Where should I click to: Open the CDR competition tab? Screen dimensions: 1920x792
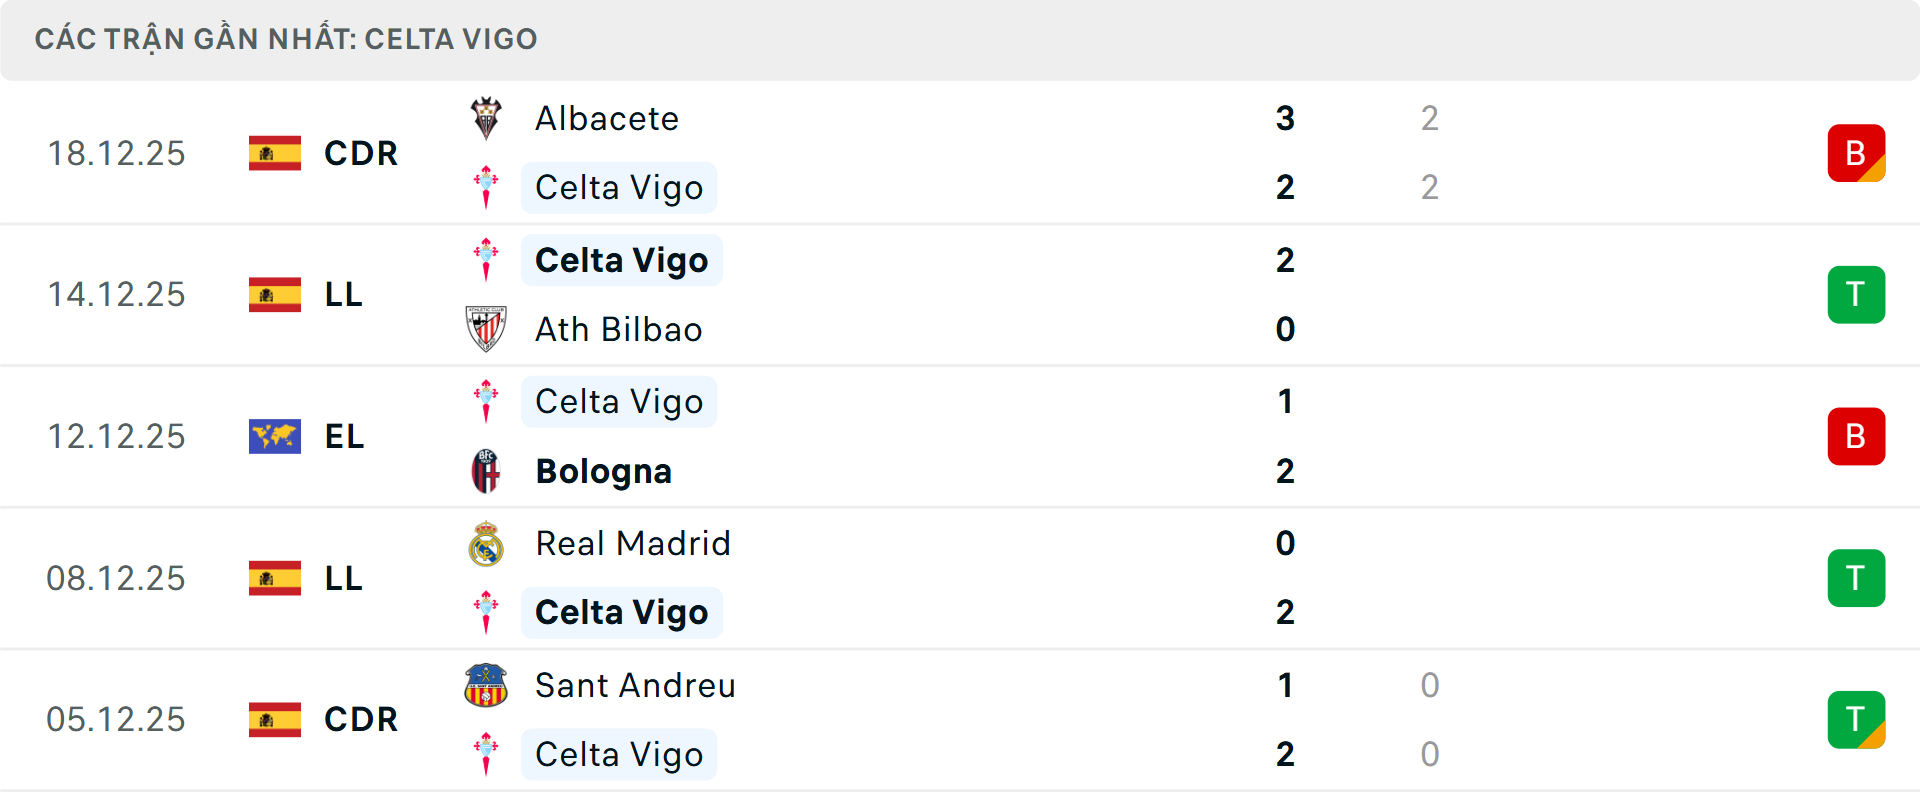point(360,153)
